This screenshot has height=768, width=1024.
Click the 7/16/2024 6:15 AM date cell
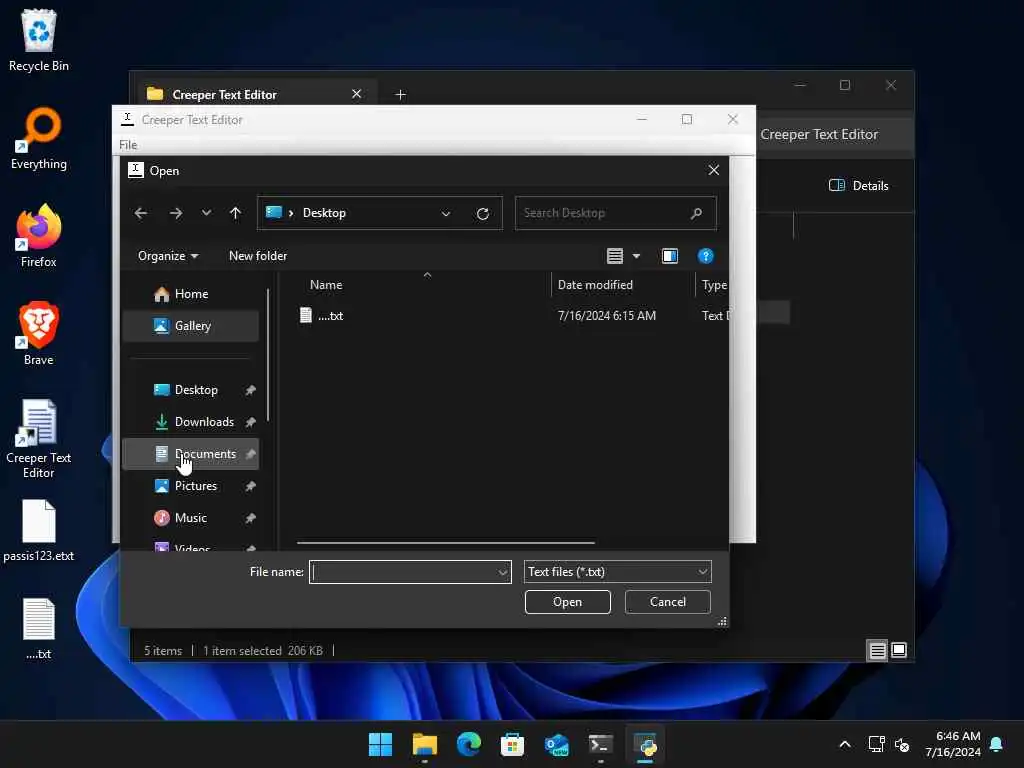607,316
